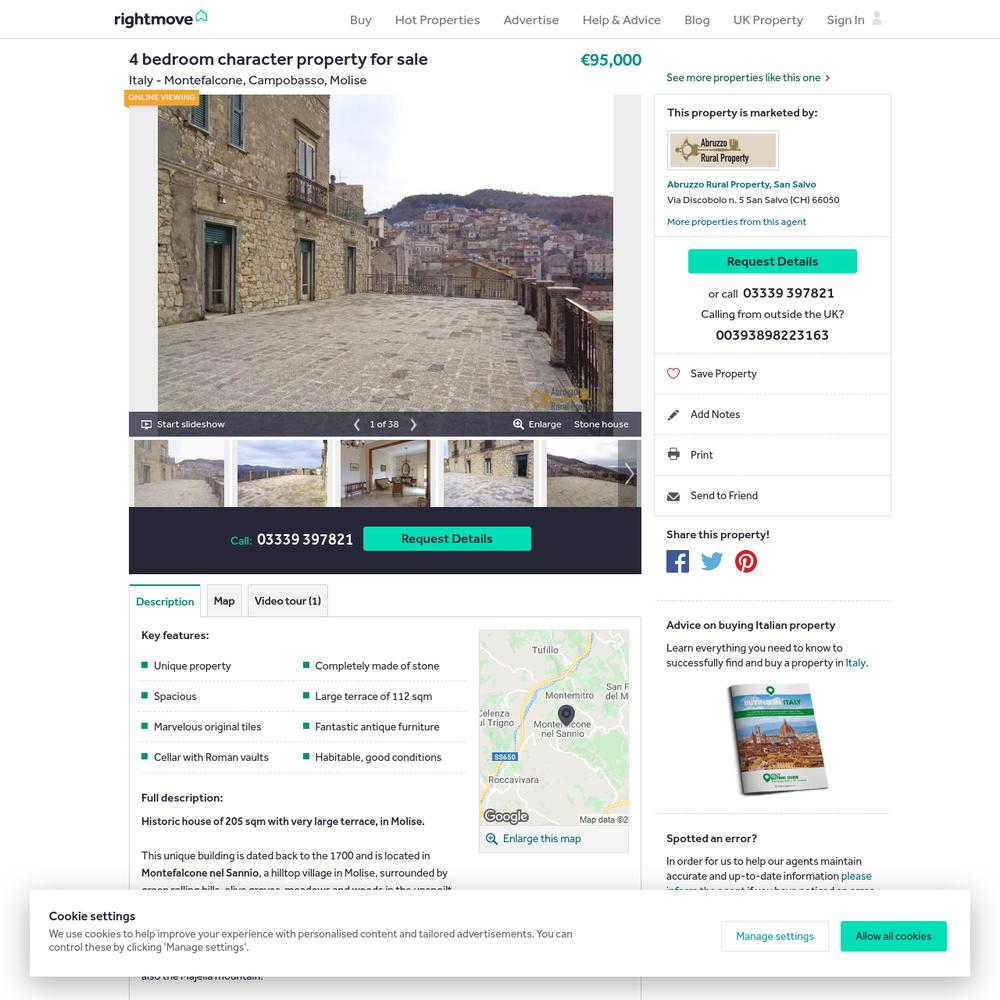The width and height of the screenshot is (1000, 1000).
Task: Click the ONLINE VIEWING badge
Action: point(161,98)
